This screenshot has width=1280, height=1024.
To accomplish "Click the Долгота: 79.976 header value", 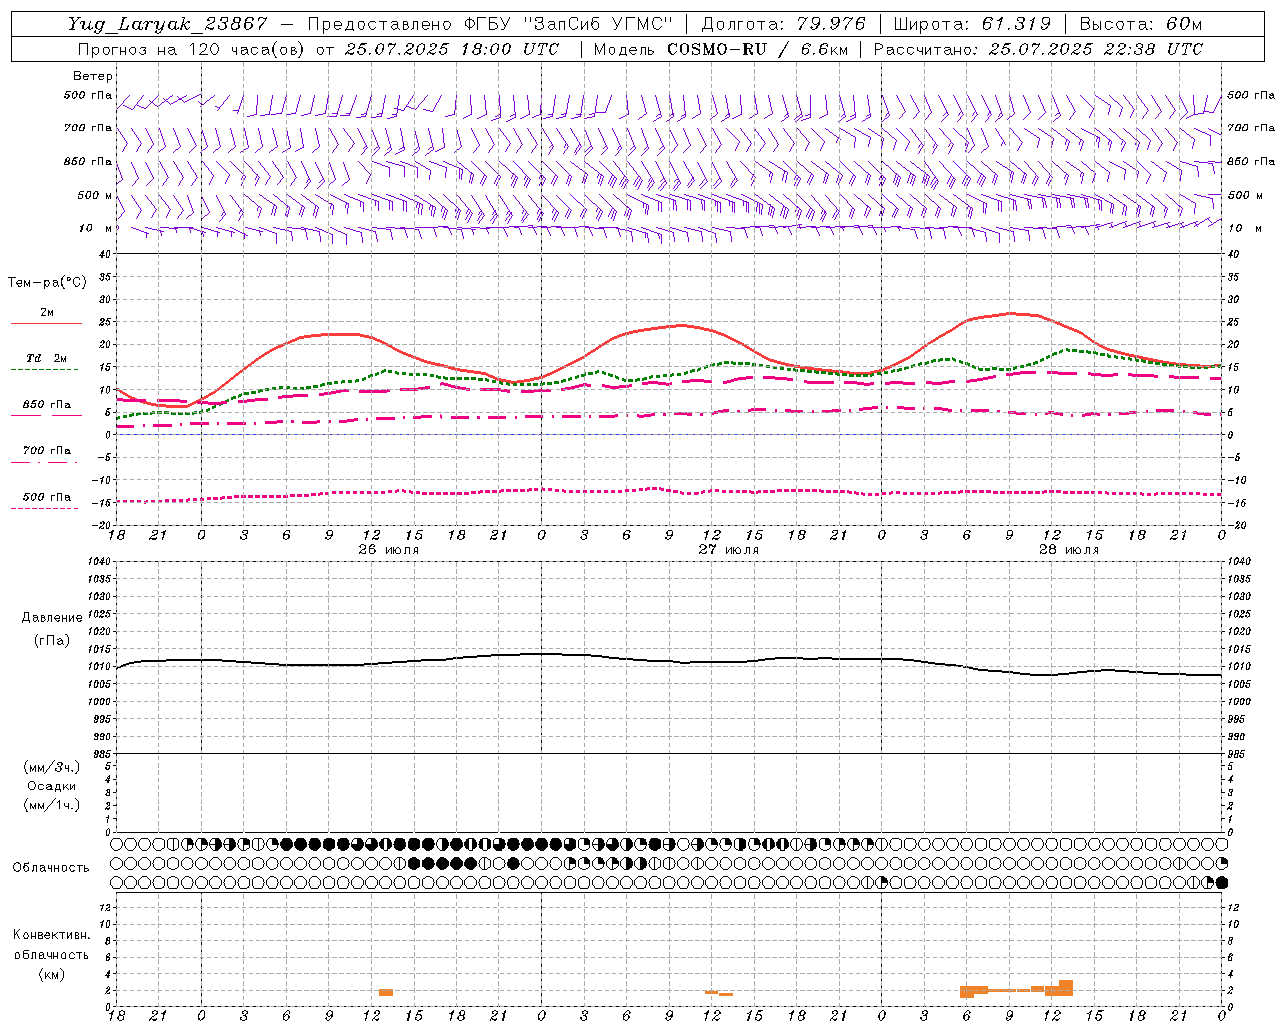I will click(x=783, y=24).
